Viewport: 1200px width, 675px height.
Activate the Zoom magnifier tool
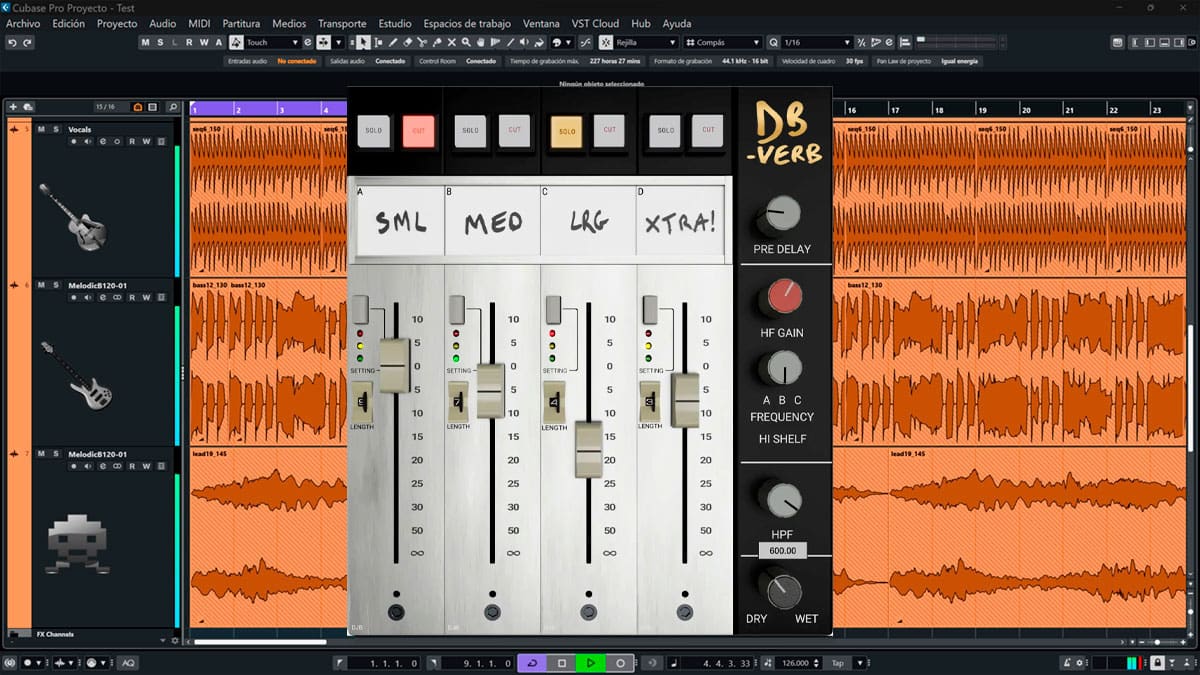(x=467, y=43)
